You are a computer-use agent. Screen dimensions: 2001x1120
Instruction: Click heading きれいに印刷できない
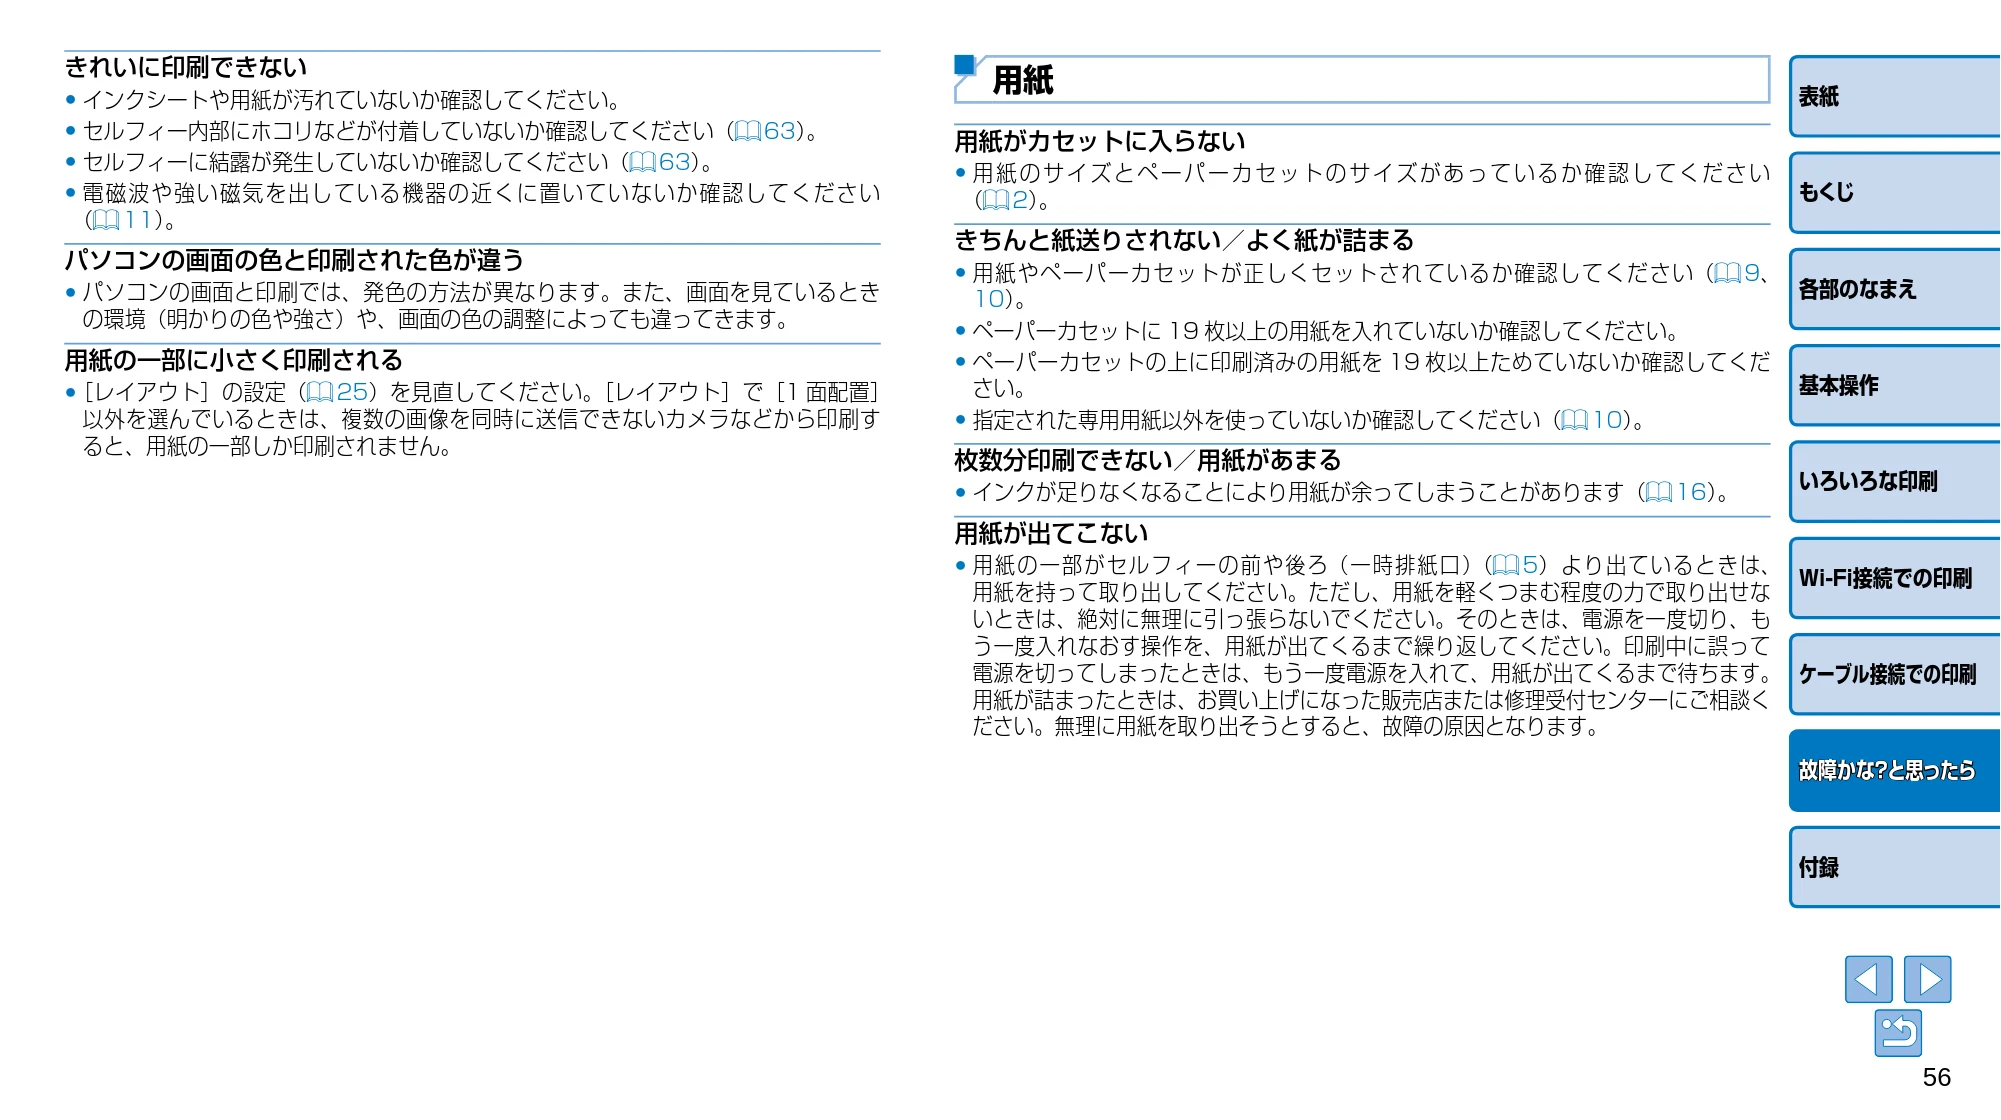[x=186, y=67]
